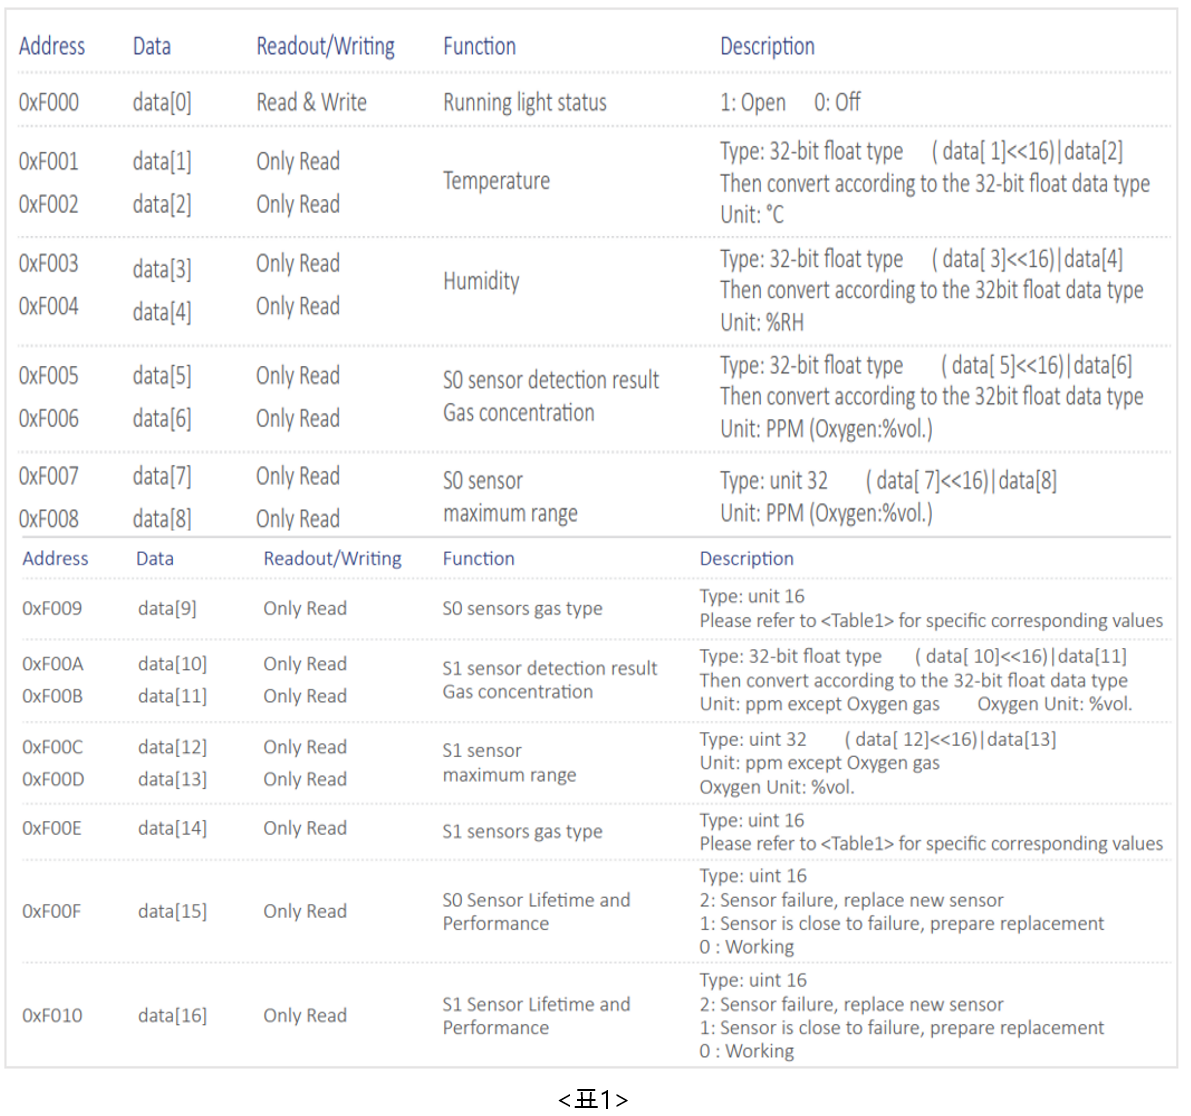Click "S1 Sensor Lifetime and Performance" text

(x=536, y=1015)
